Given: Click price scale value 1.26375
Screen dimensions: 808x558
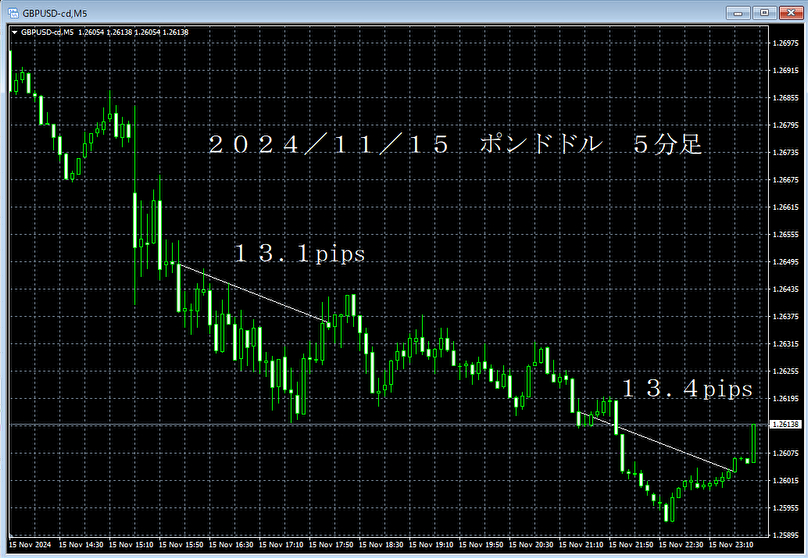Looking at the screenshot, I should click(786, 317).
